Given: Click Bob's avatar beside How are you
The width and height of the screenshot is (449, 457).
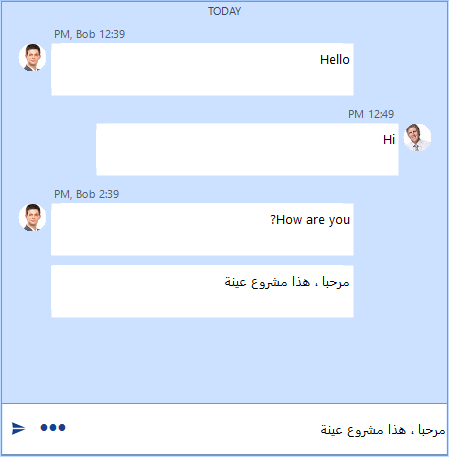Looking at the screenshot, I should (x=32, y=217).
